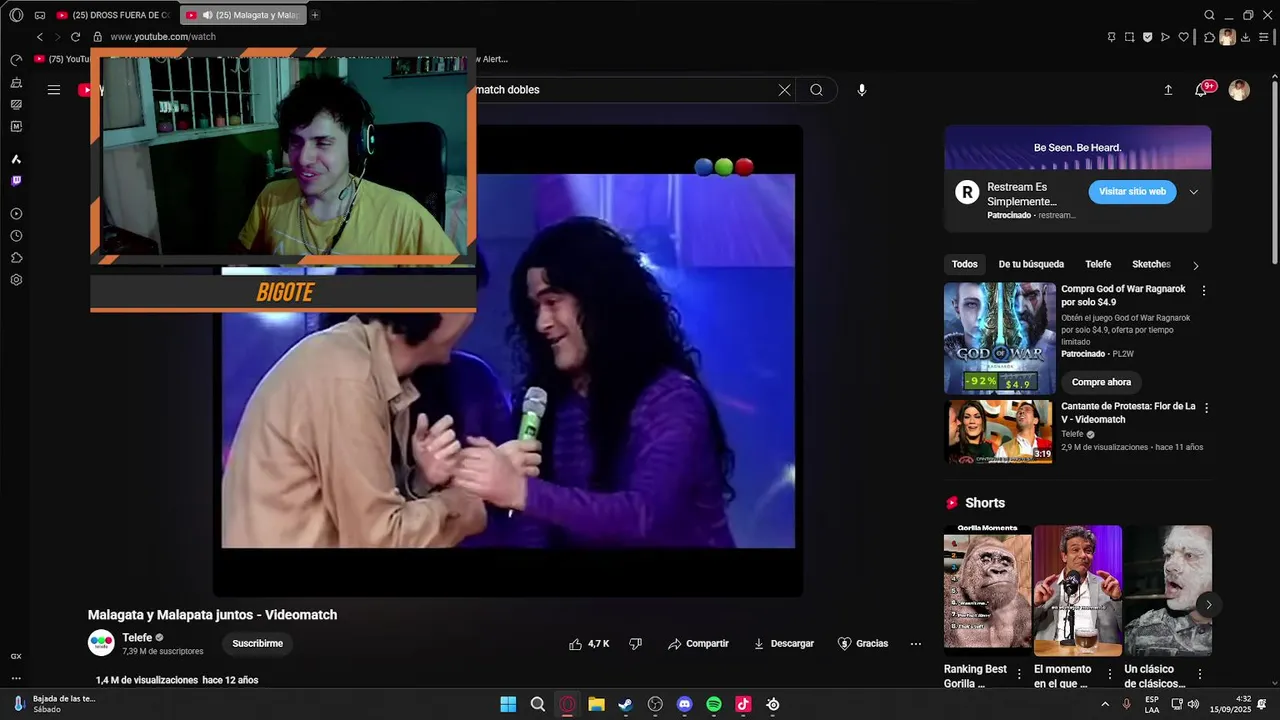This screenshot has width=1280, height=720.
Task: Open options for Ranking Best Gorilla short
Action: point(1019,674)
